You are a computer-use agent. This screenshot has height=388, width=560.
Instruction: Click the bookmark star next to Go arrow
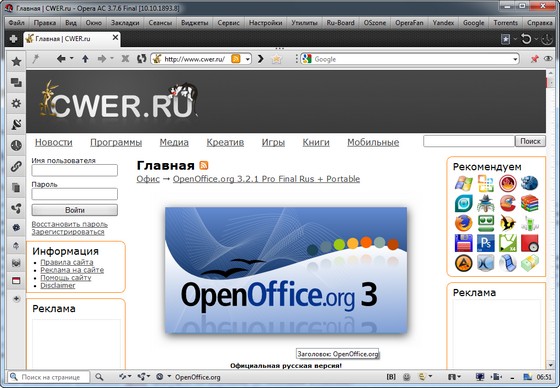tap(276, 59)
